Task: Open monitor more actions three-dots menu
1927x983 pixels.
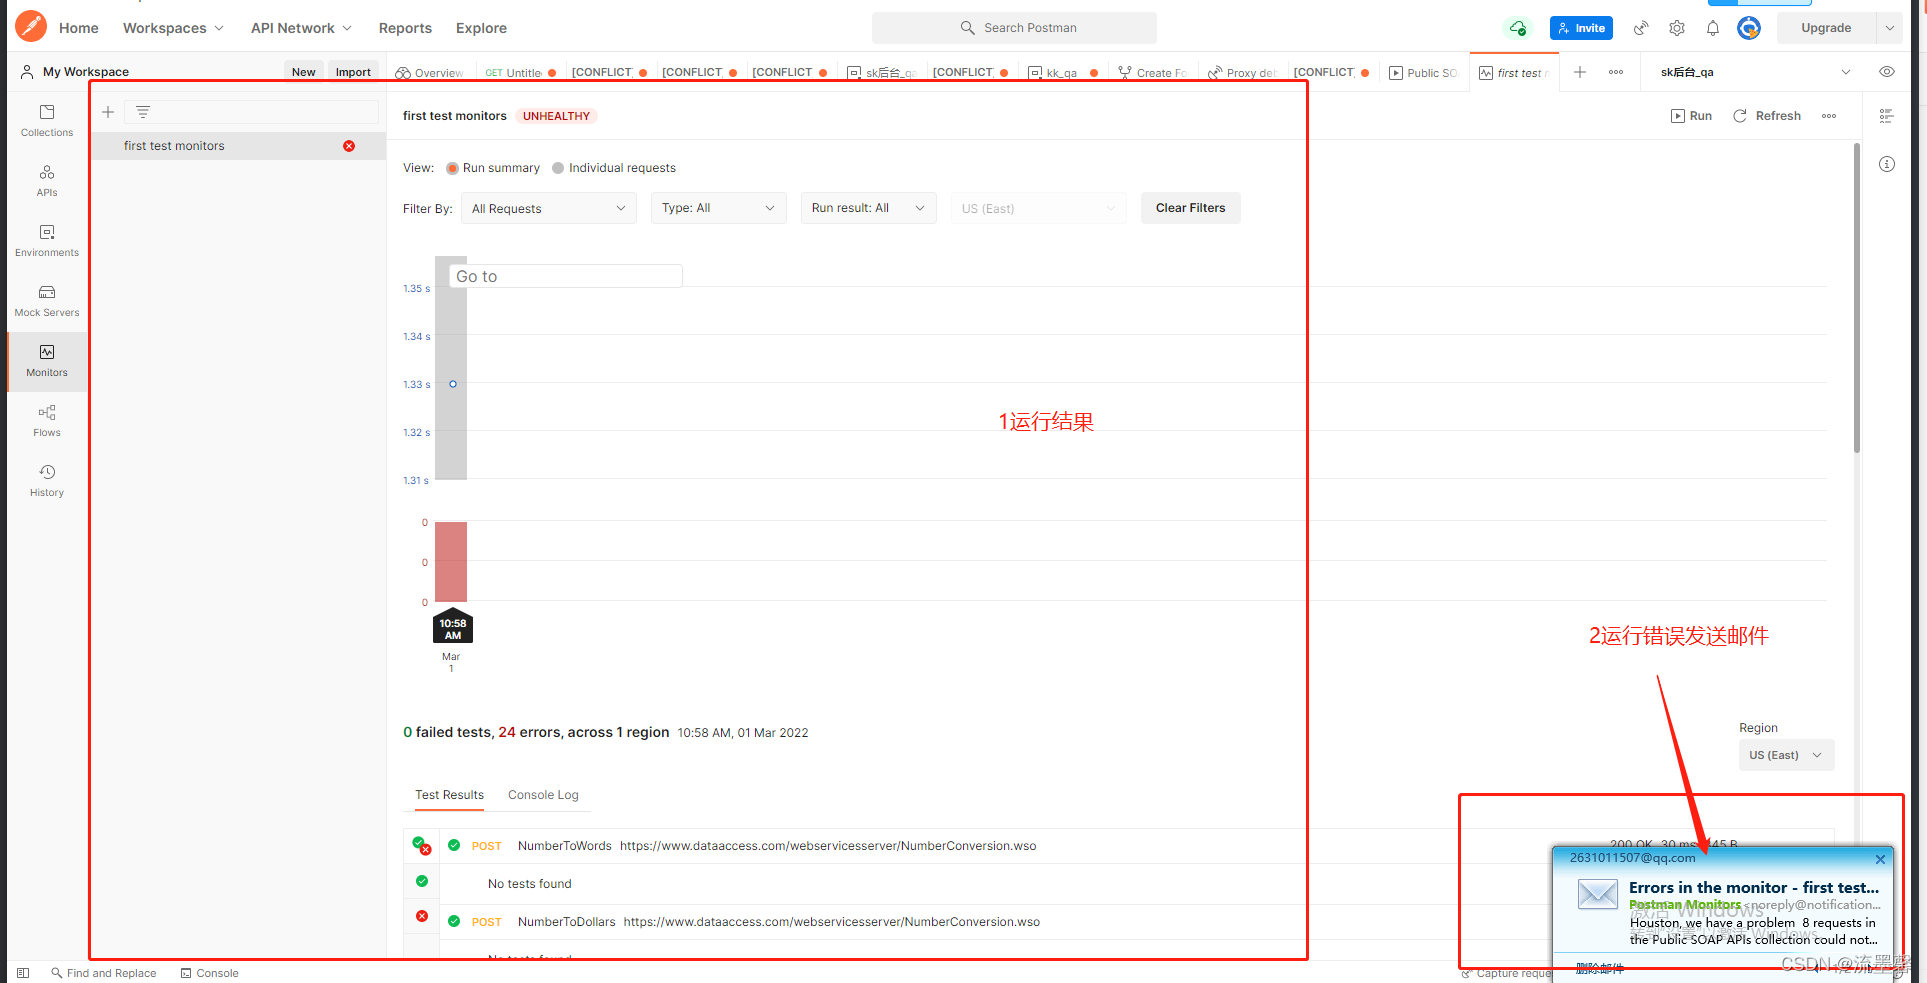Action: pos(1829,116)
